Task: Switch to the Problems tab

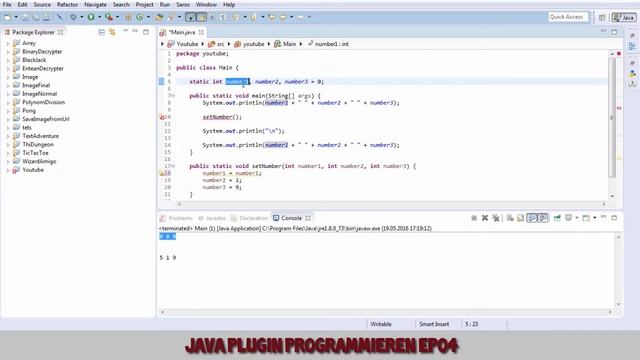Action: coord(176,218)
